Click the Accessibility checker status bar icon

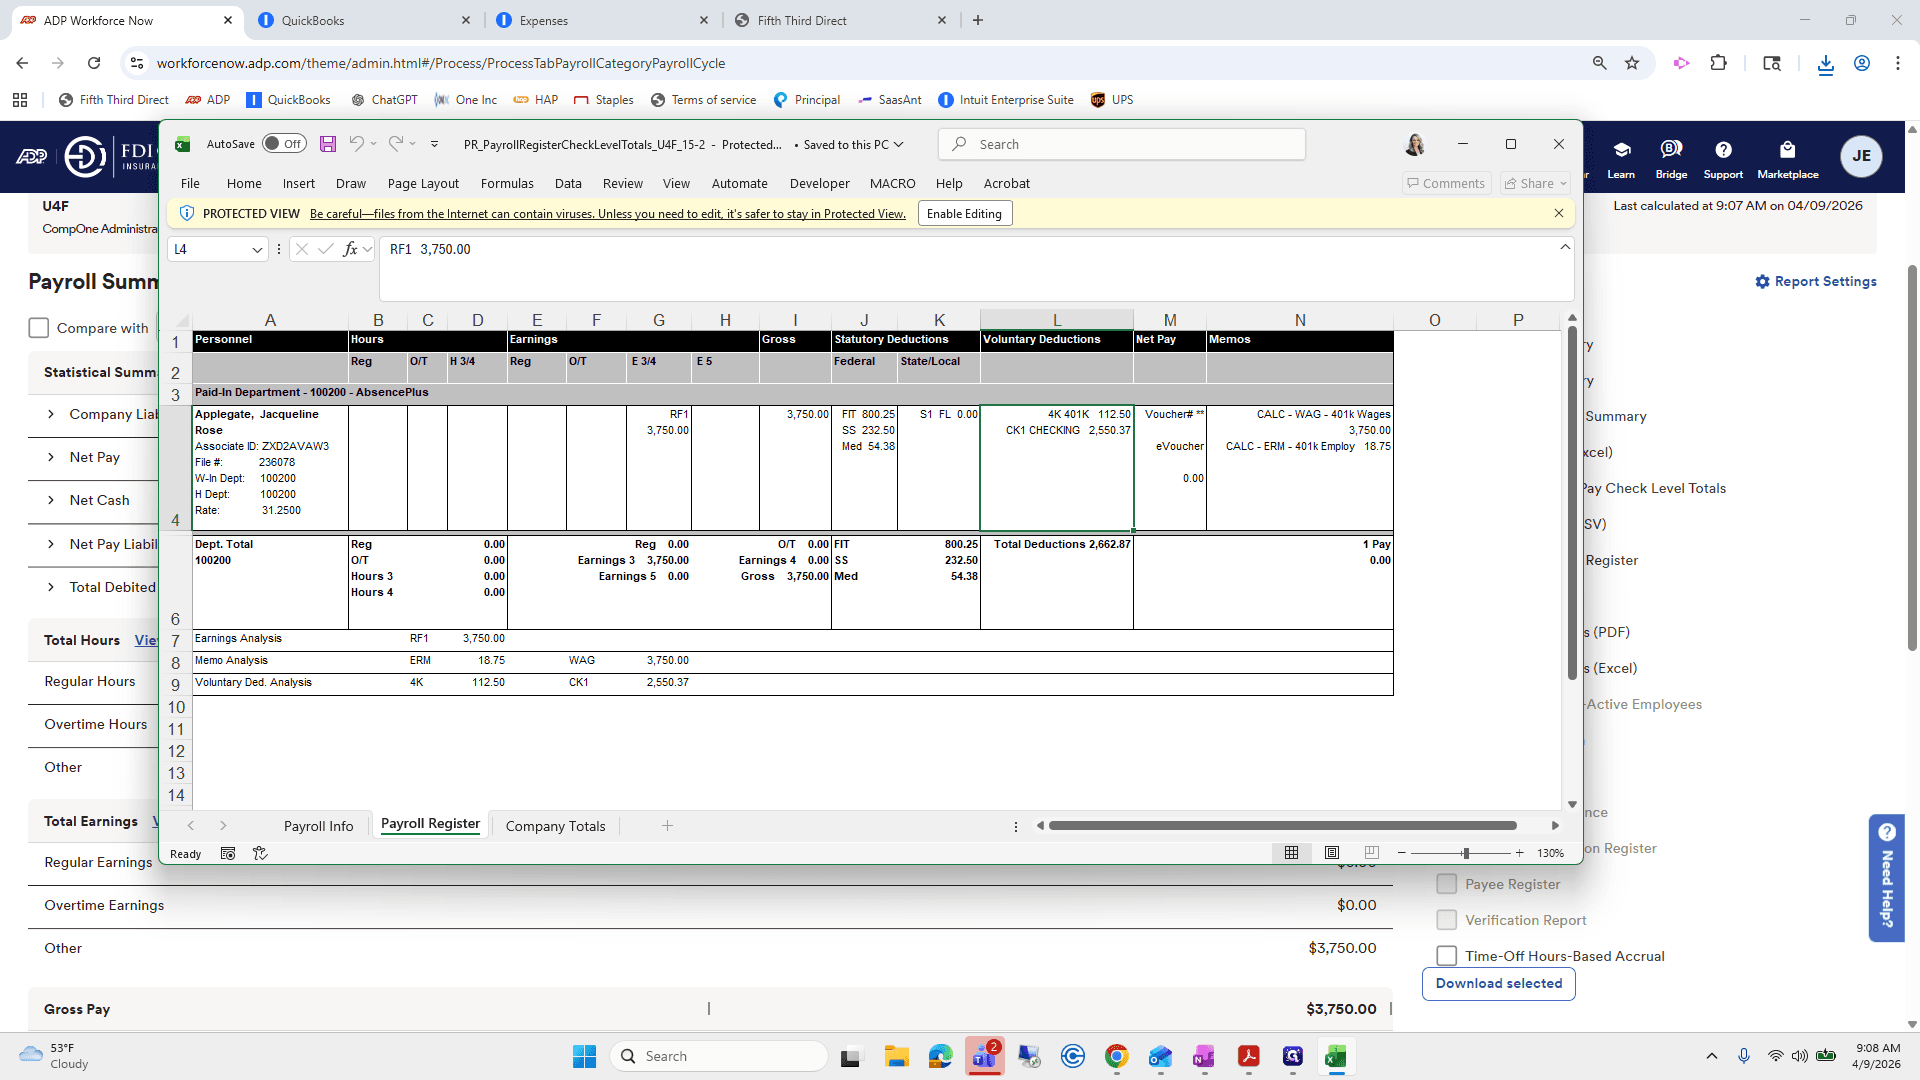point(260,853)
